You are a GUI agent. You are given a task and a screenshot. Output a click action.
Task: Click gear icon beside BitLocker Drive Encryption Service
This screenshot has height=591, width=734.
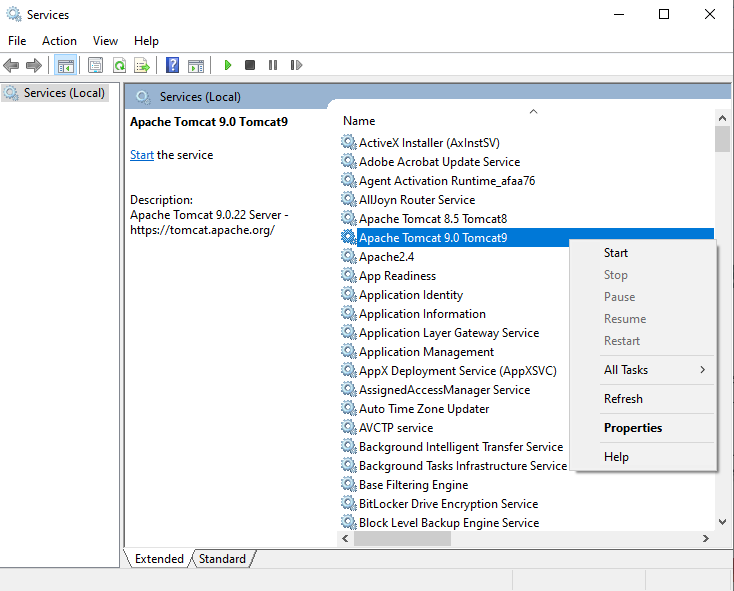[x=348, y=503]
